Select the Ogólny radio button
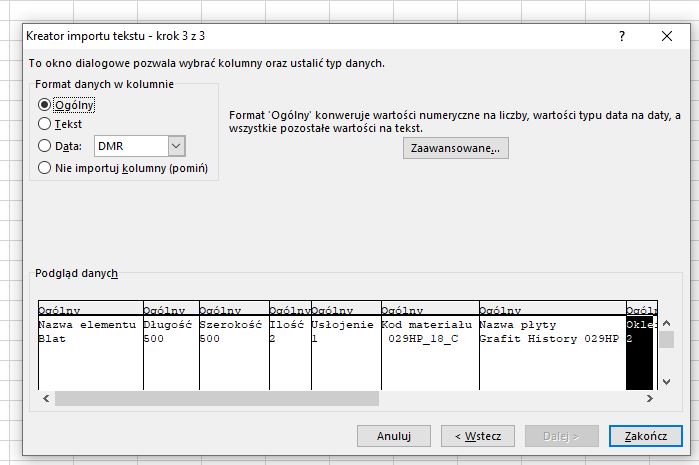Screen dimensions: 699x465 (x=44, y=104)
